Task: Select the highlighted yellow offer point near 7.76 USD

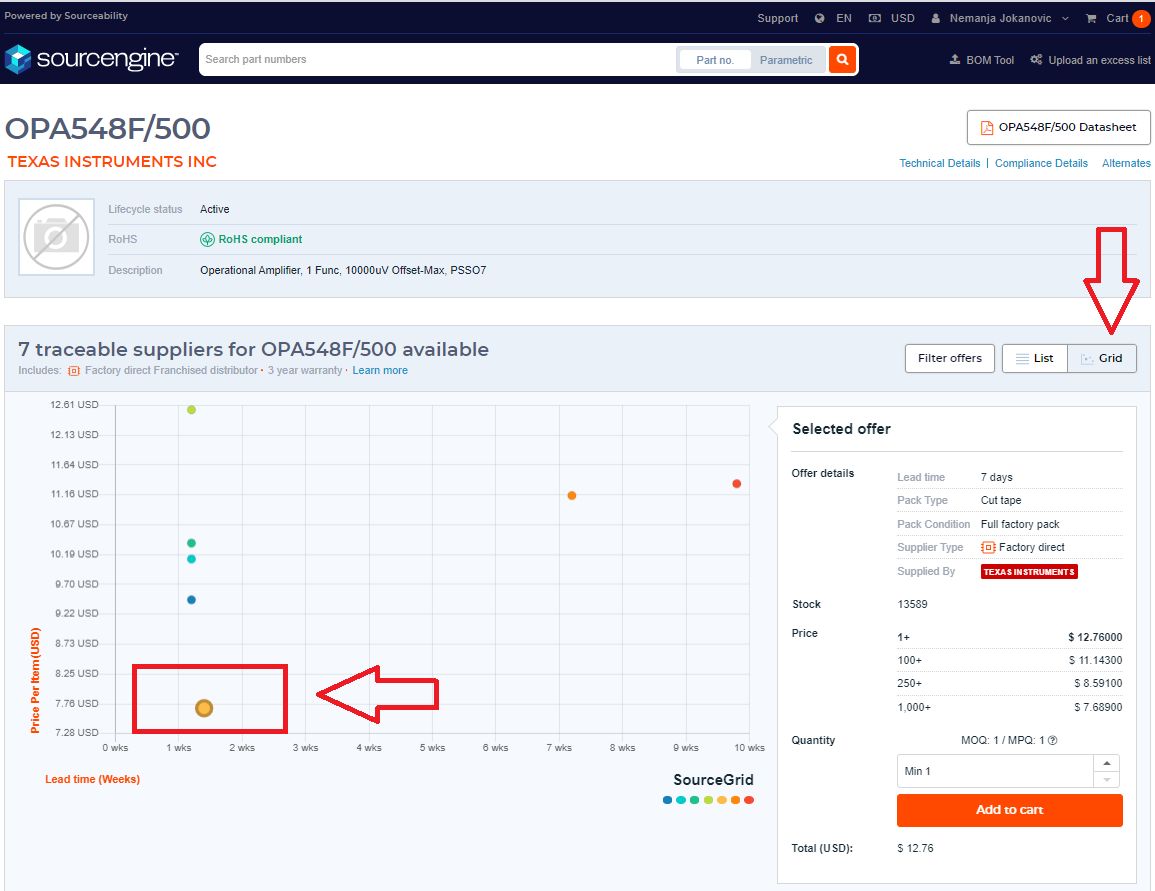Action: tap(204, 708)
